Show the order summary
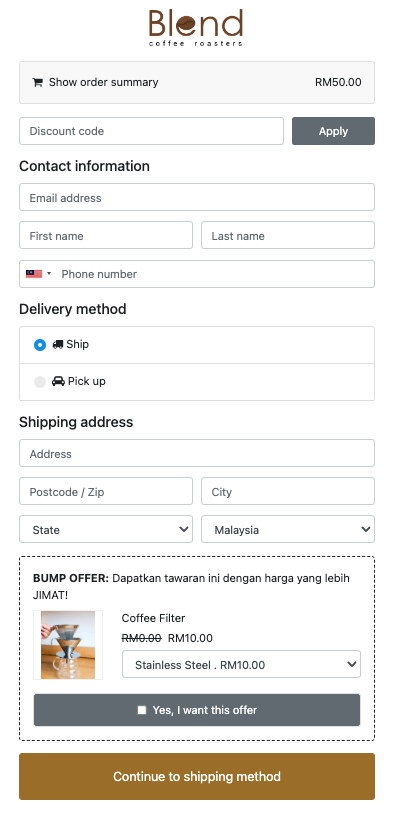 click(197, 82)
